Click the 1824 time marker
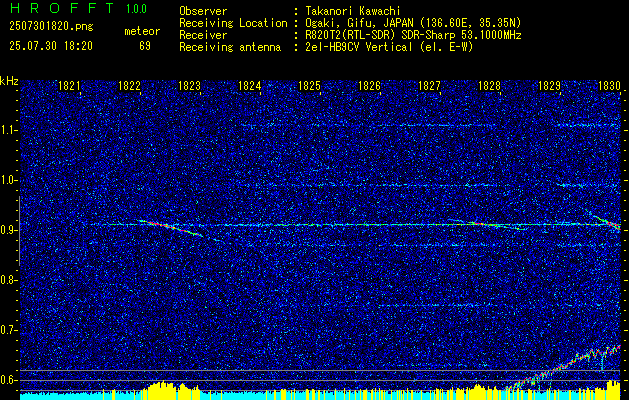Screen dimensions: 629x400 point(250,86)
